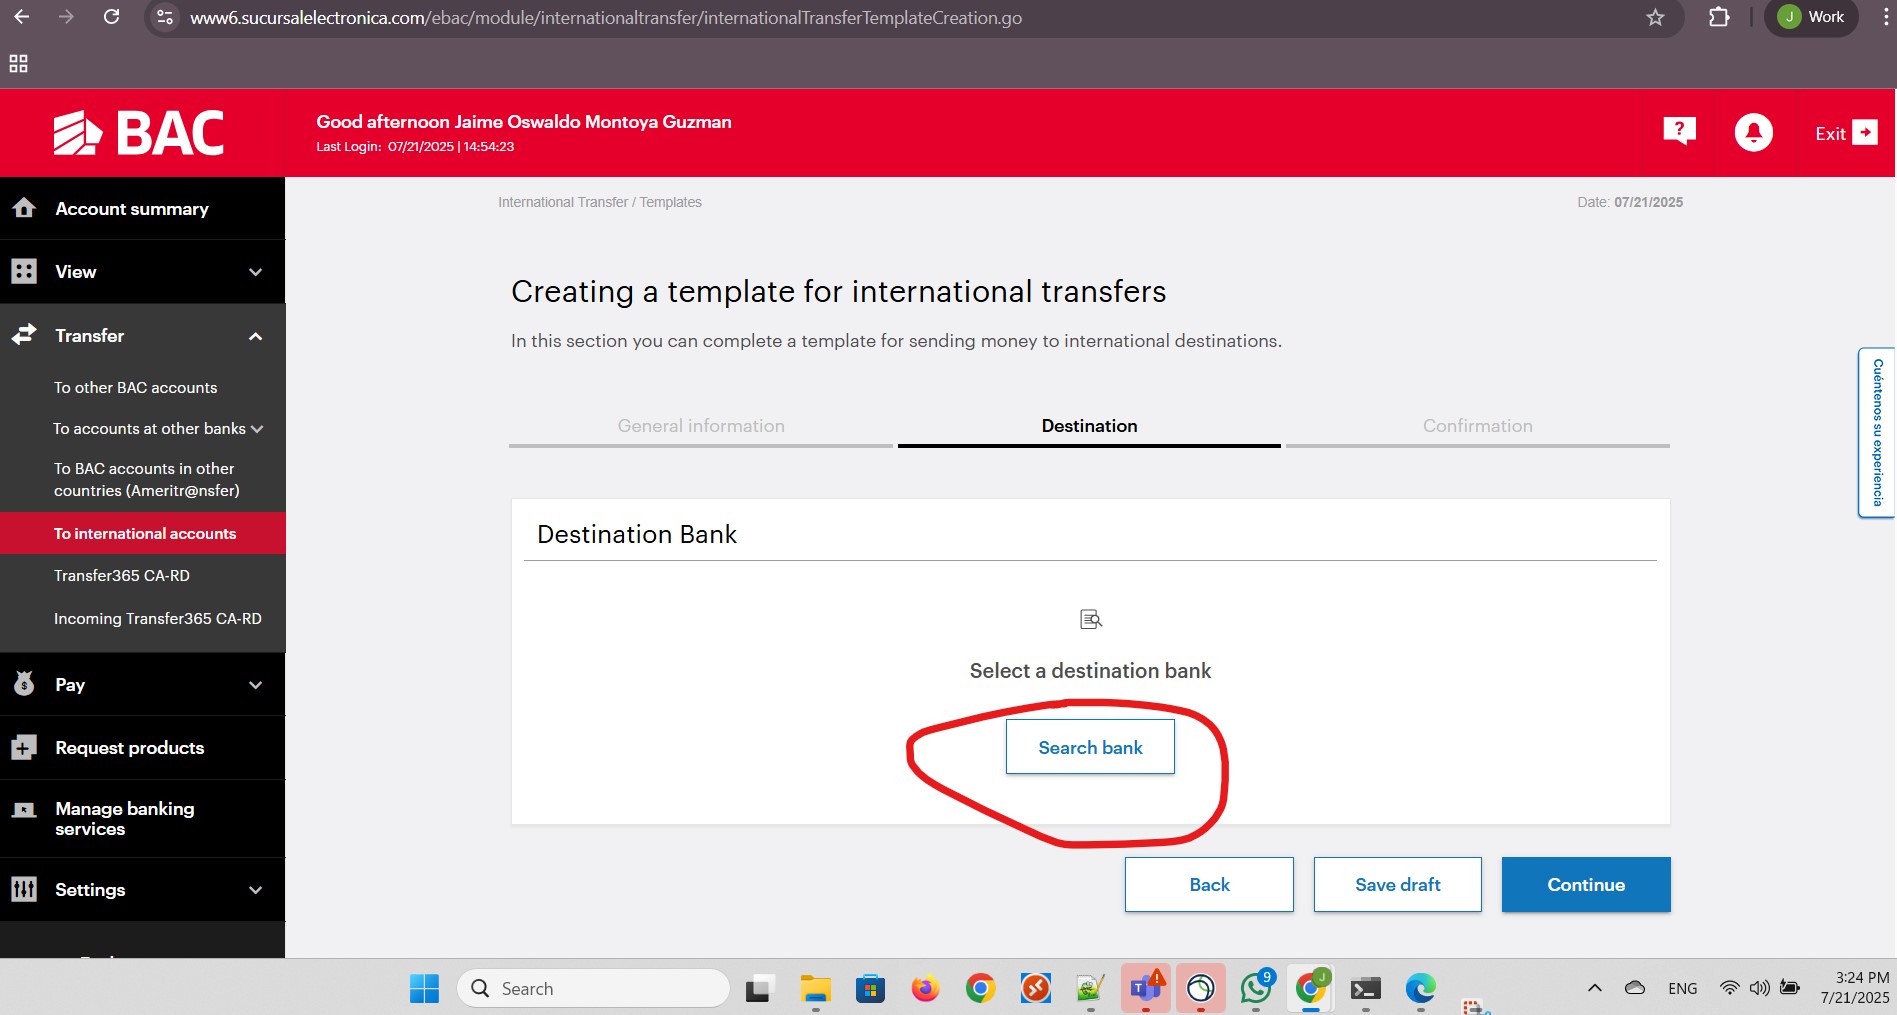Viewport: 1897px width, 1015px height.
Task: Open Microsoft Teams from taskbar
Action: (x=1145, y=988)
